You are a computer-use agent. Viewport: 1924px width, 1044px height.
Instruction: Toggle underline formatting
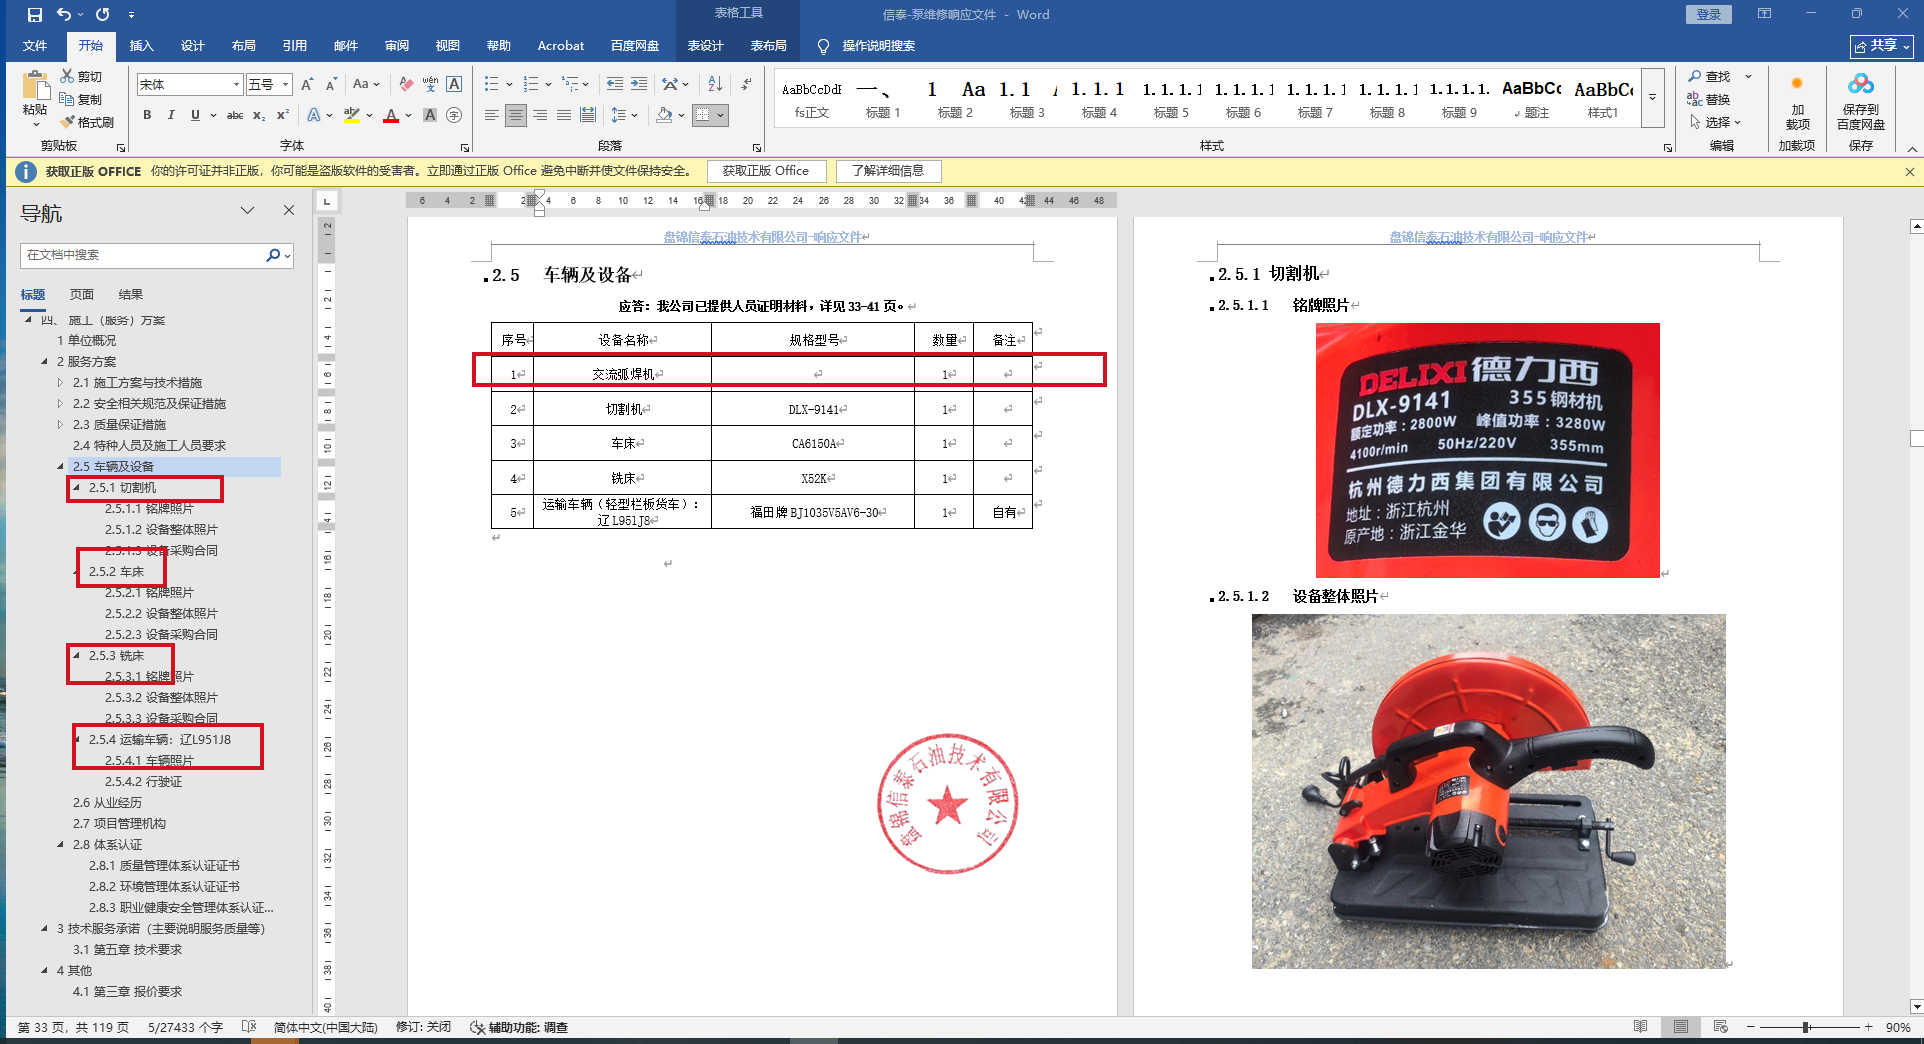[195, 116]
